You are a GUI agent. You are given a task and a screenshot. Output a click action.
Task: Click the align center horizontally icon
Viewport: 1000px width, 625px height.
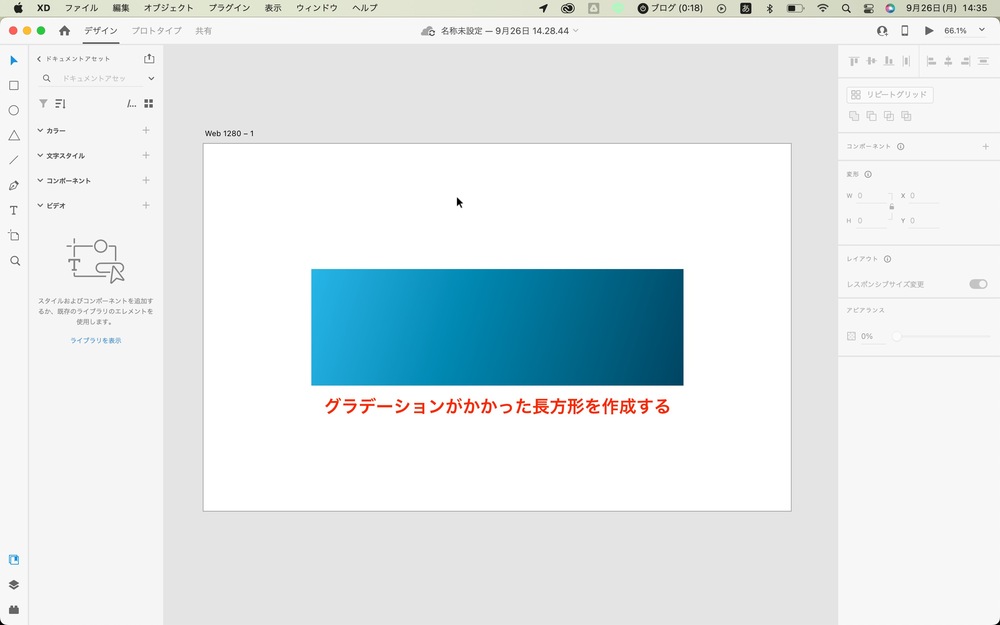948,61
